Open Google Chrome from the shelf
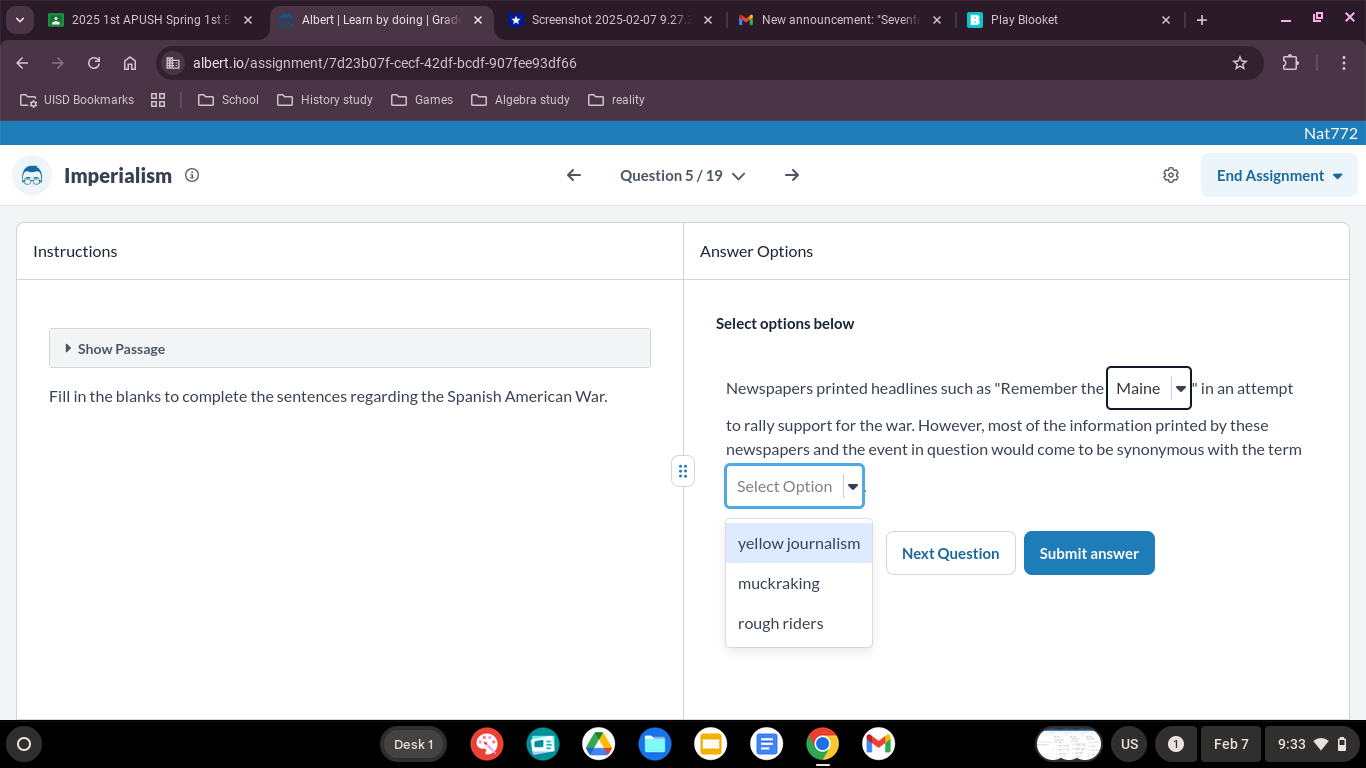Screen dimensions: 1366x768 click(x=823, y=744)
